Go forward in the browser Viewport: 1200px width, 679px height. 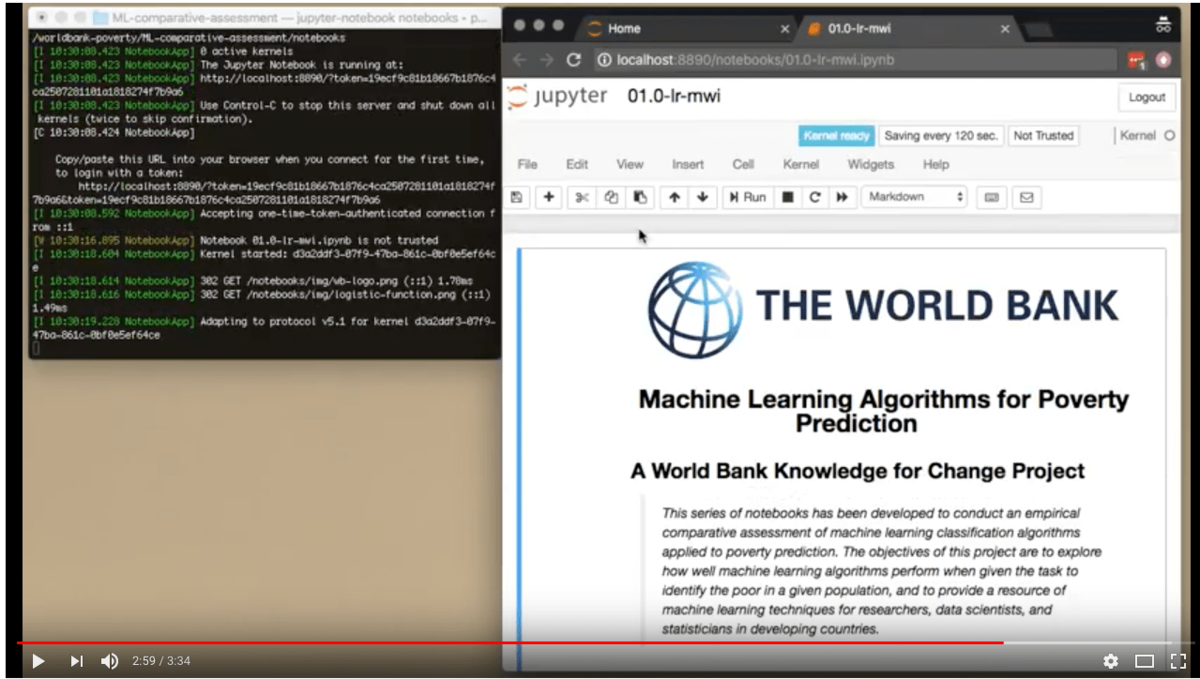point(546,60)
